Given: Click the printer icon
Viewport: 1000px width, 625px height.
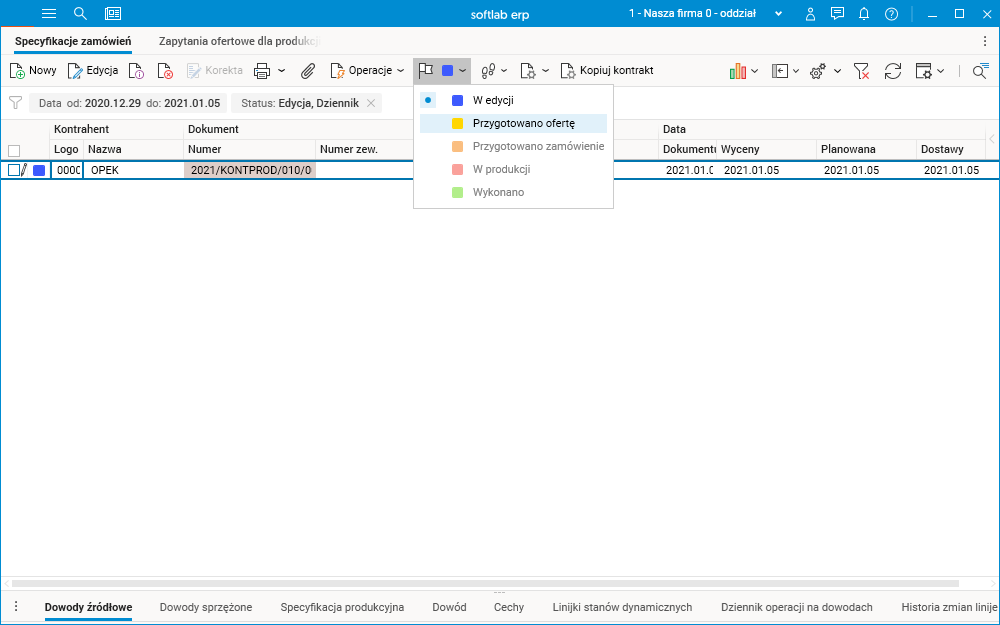Looking at the screenshot, I should (261, 71).
